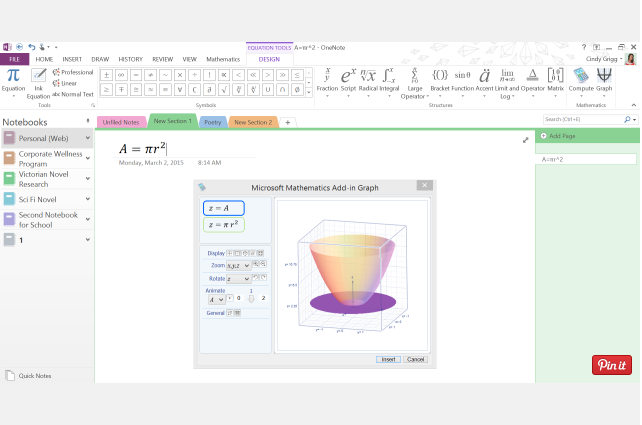Open the FILE tab
642x425 pixels.
[x=14, y=59]
